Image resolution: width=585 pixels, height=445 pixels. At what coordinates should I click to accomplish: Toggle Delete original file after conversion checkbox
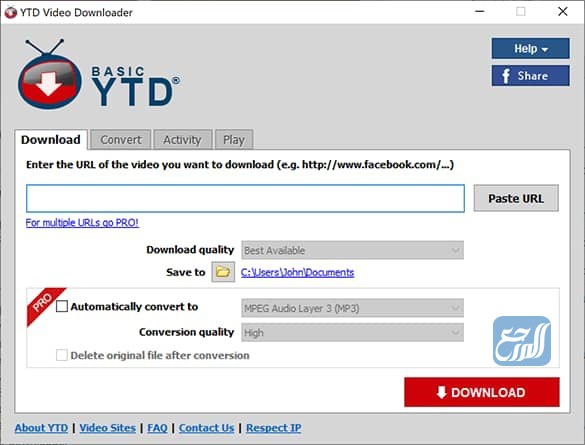[x=62, y=355]
